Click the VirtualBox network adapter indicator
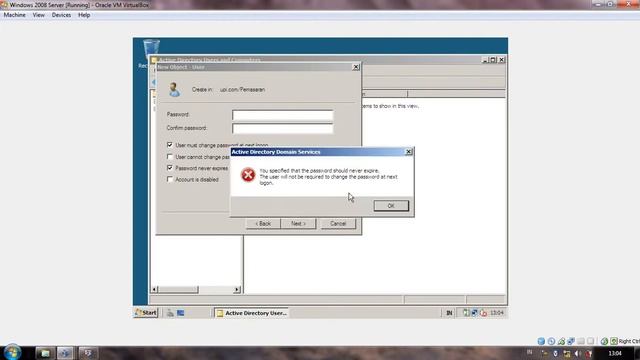Viewport: 640px width, 360px height. pyautogui.click(x=571, y=341)
